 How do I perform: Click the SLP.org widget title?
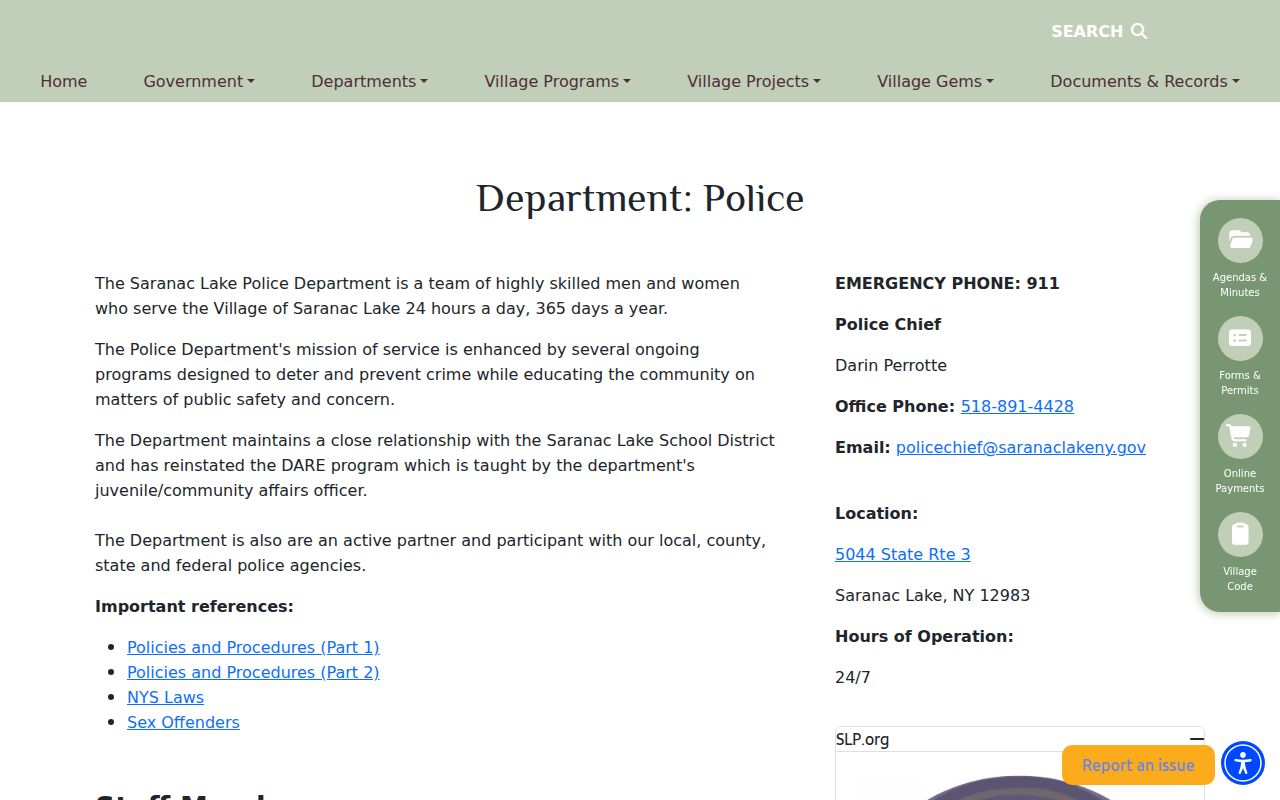tap(862, 739)
